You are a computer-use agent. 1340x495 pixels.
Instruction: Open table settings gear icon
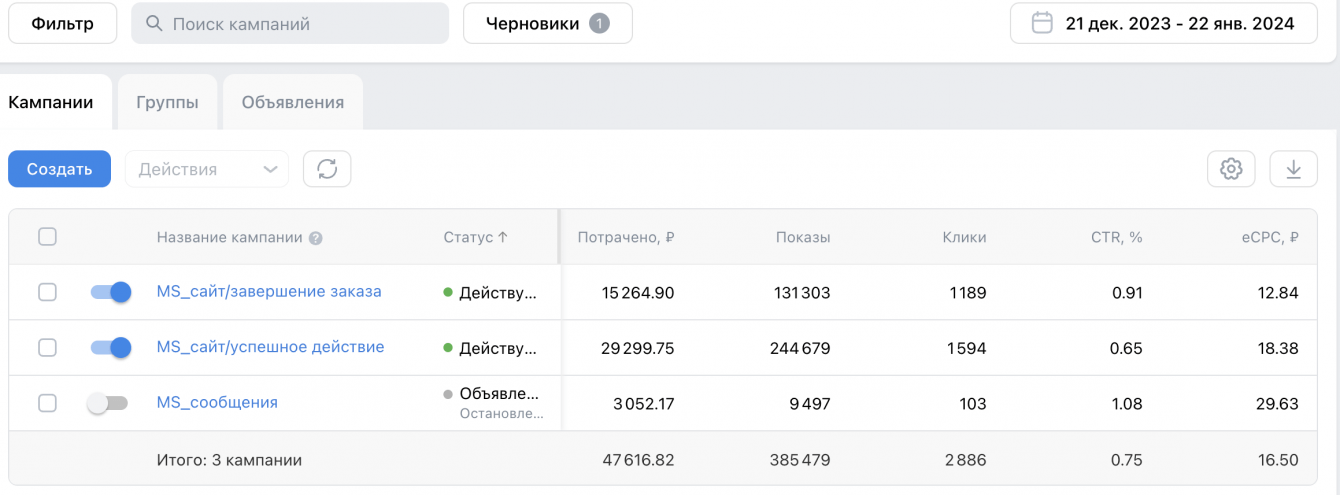point(1231,169)
